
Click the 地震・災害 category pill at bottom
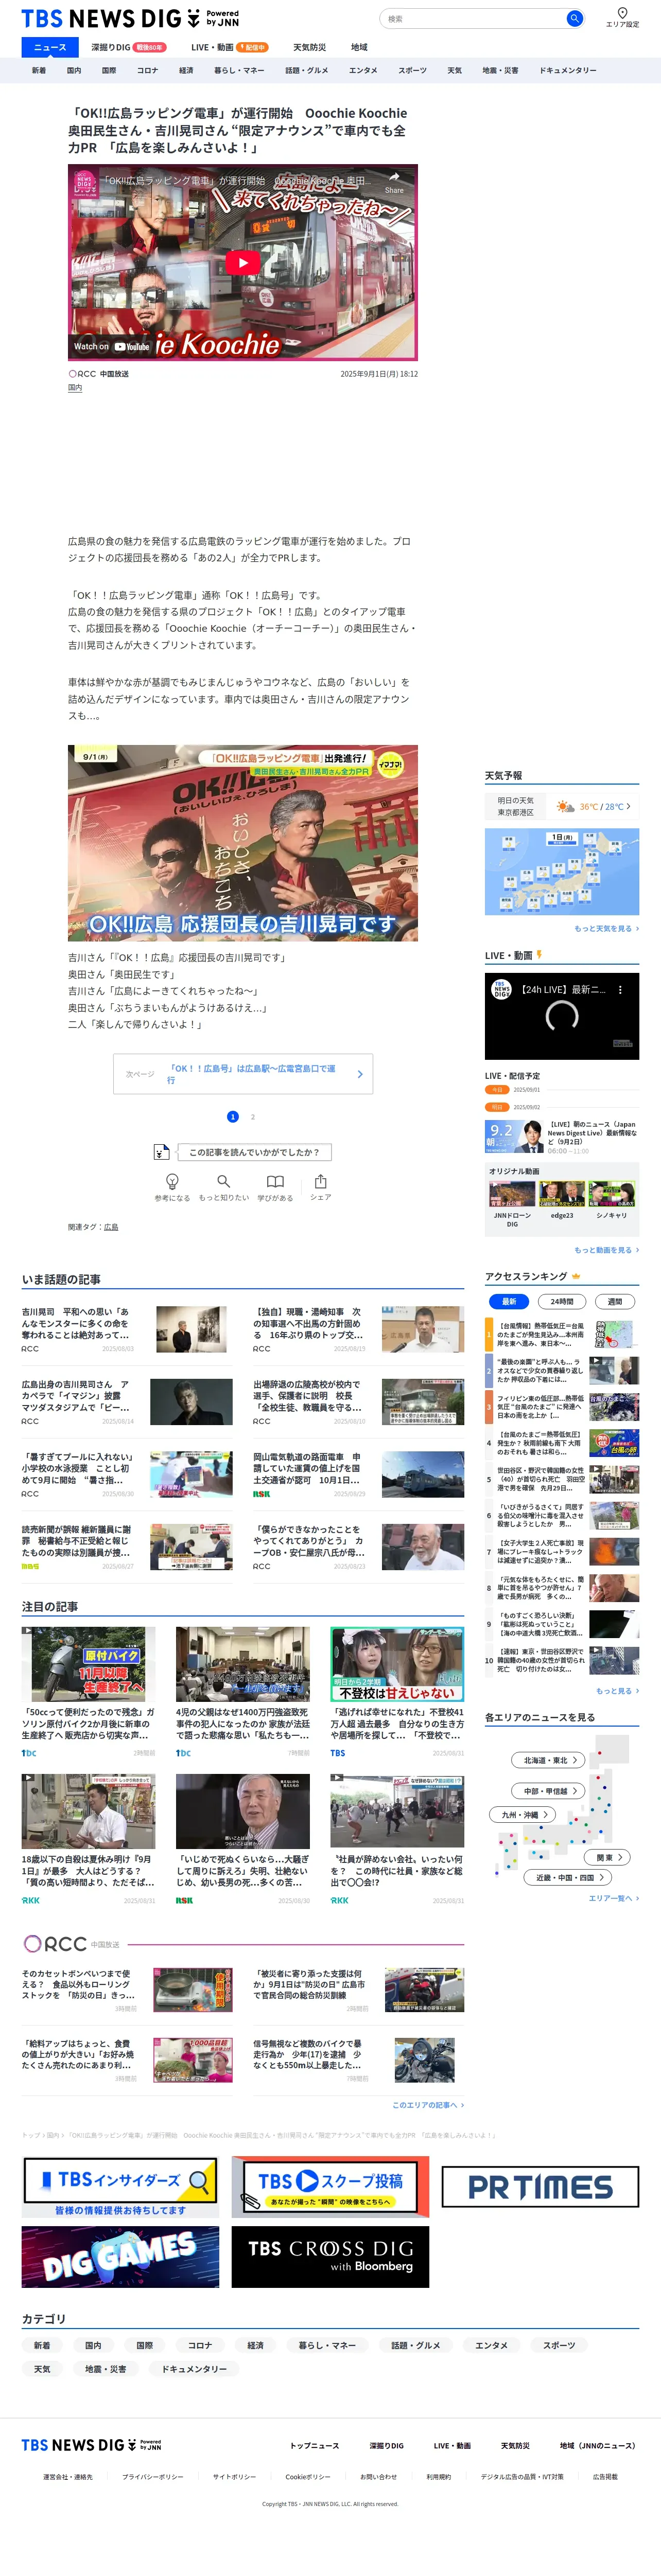[x=106, y=2369]
